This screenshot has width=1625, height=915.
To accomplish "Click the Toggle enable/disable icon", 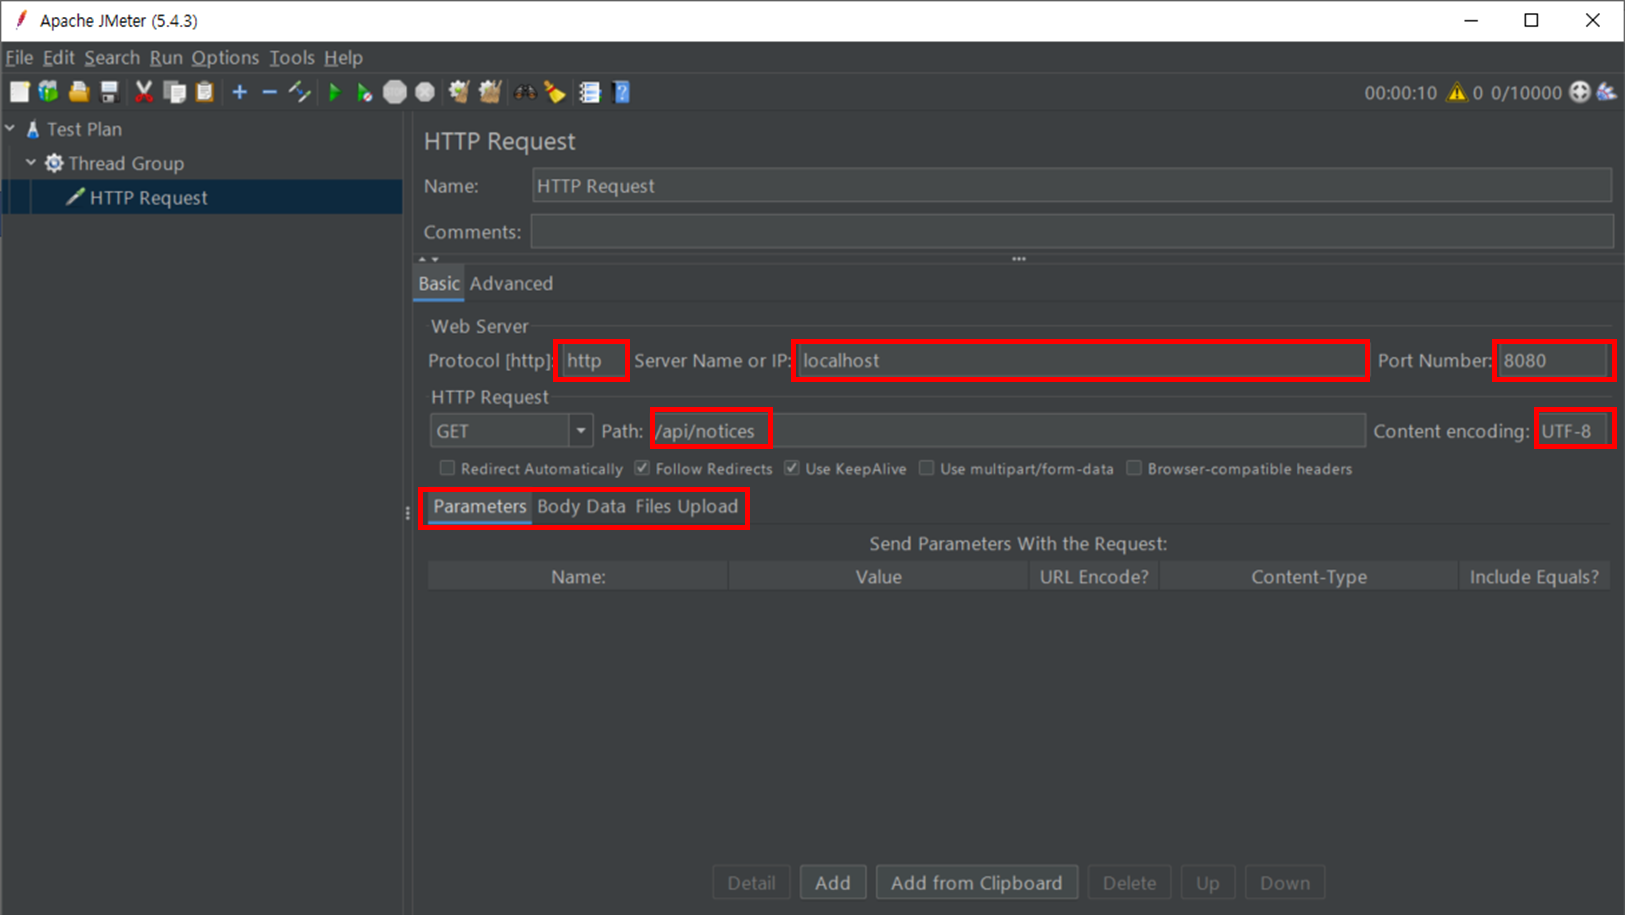I will 300,93.
